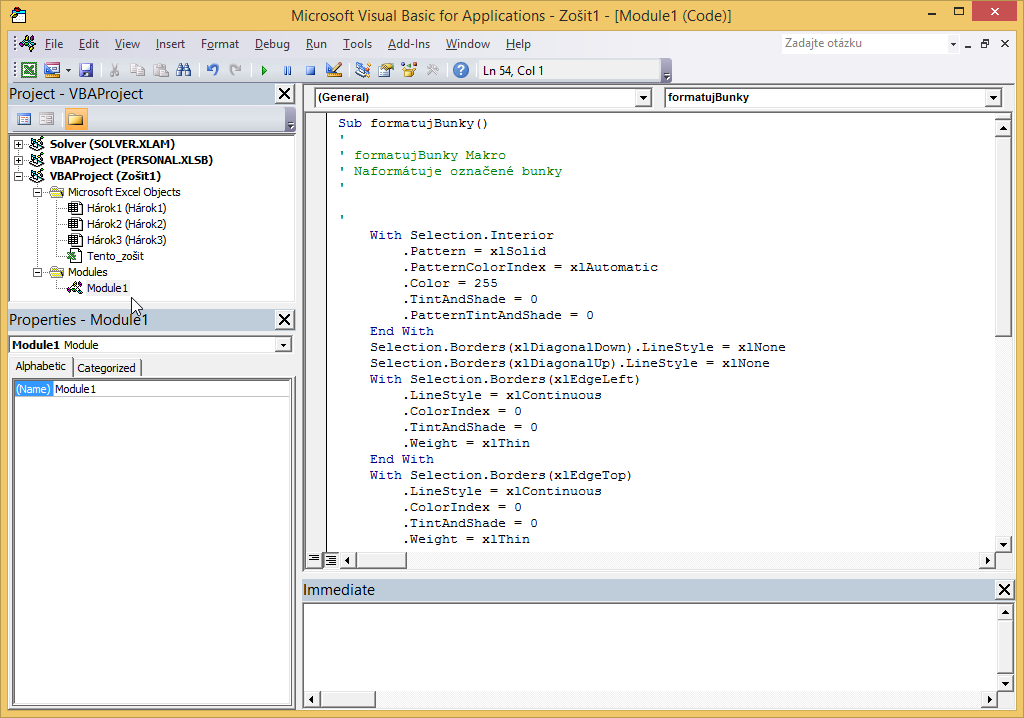Run the macro with the green play icon
The width and height of the screenshot is (1024, 718).
click(x=264, y=70)
